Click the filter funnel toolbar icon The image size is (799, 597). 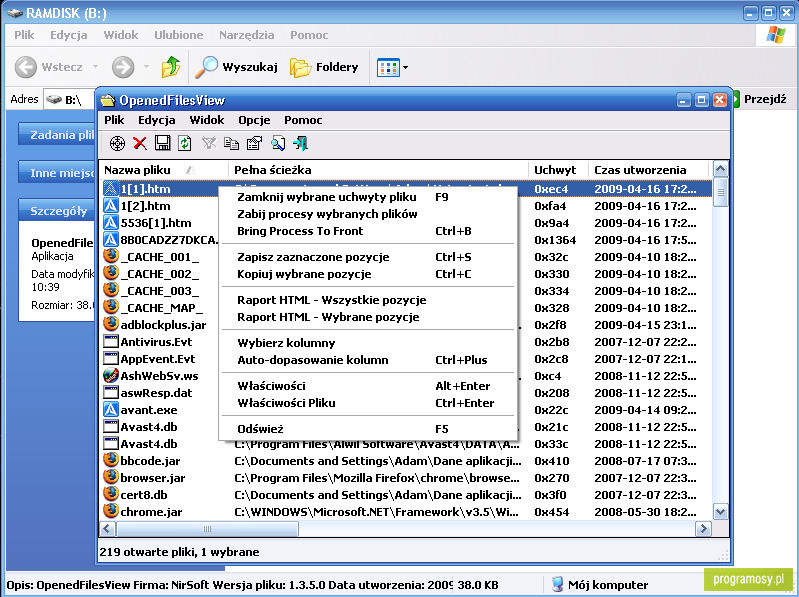tap(209, 143)
